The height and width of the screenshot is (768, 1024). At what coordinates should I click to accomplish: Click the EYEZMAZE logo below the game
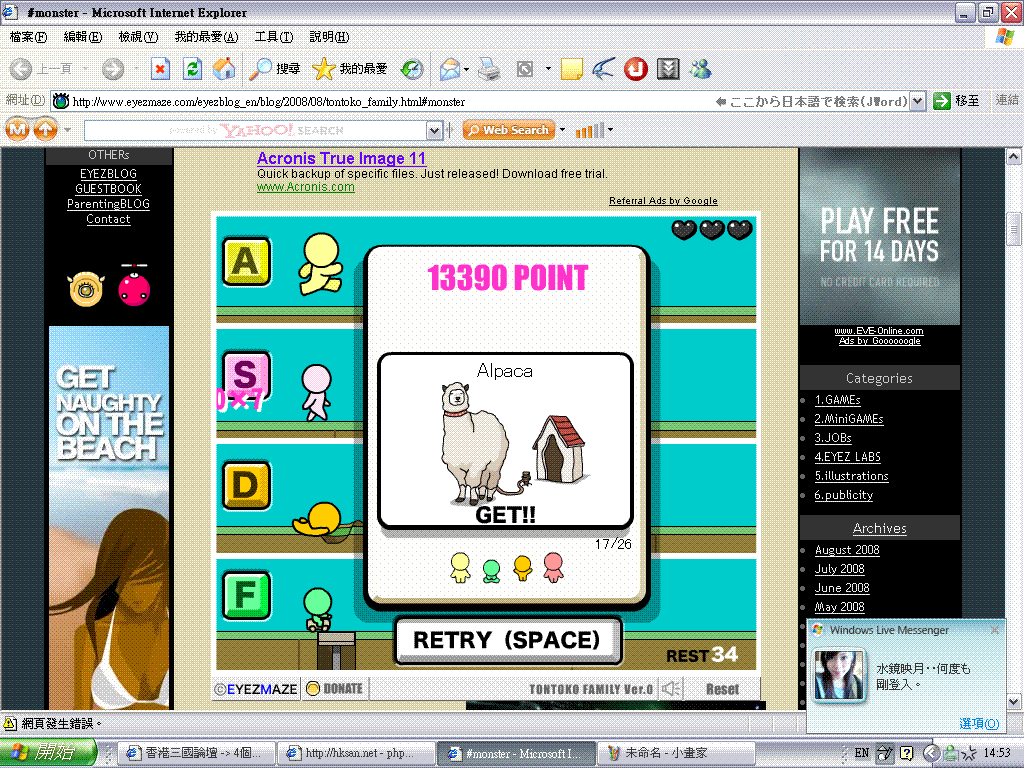tap(256, 689)
